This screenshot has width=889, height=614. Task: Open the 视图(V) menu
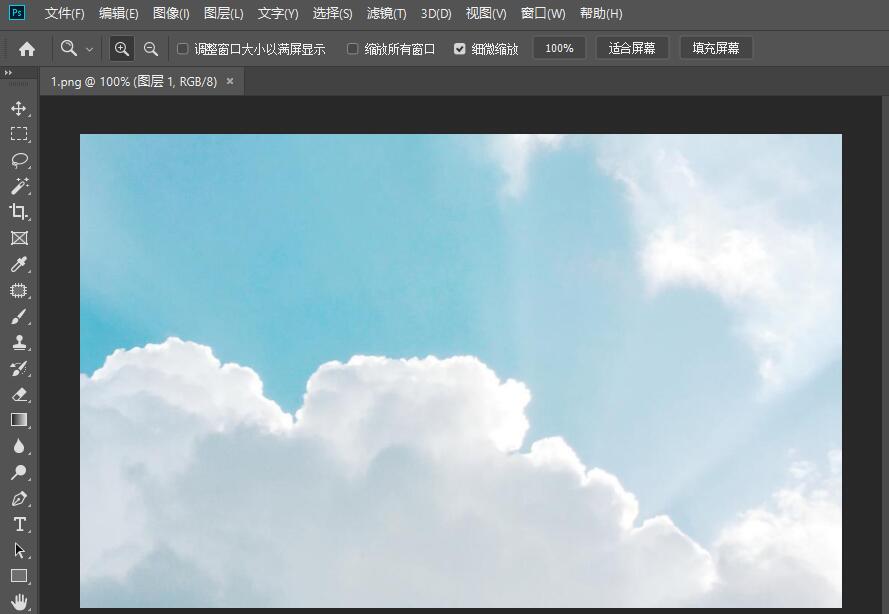click(x=486, y=13)
